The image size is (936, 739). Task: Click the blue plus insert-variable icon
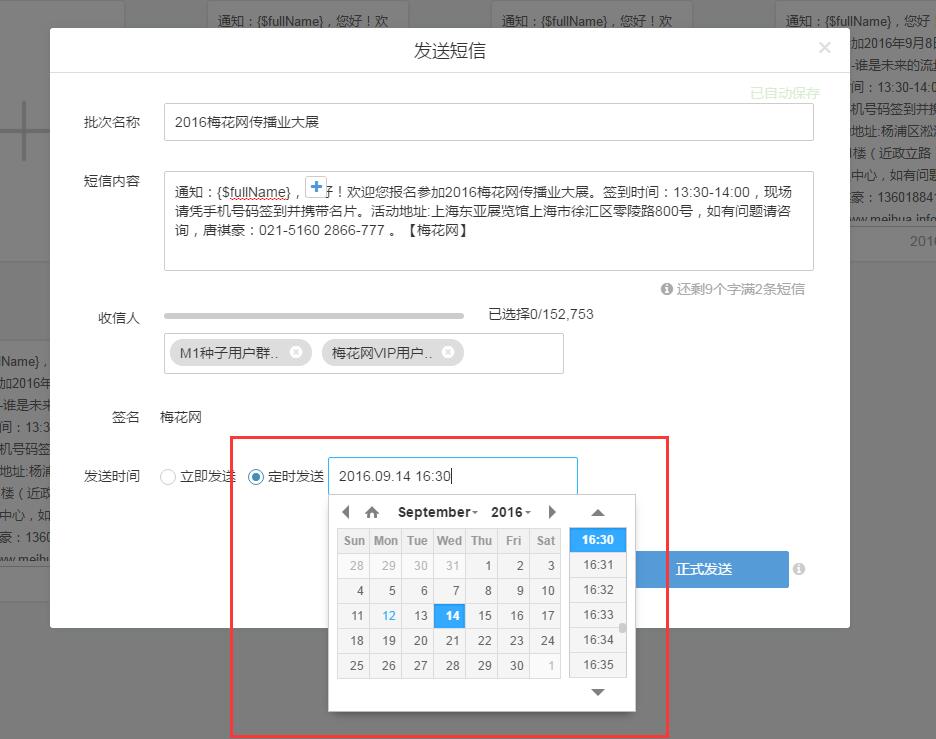[x=316, y=187]
